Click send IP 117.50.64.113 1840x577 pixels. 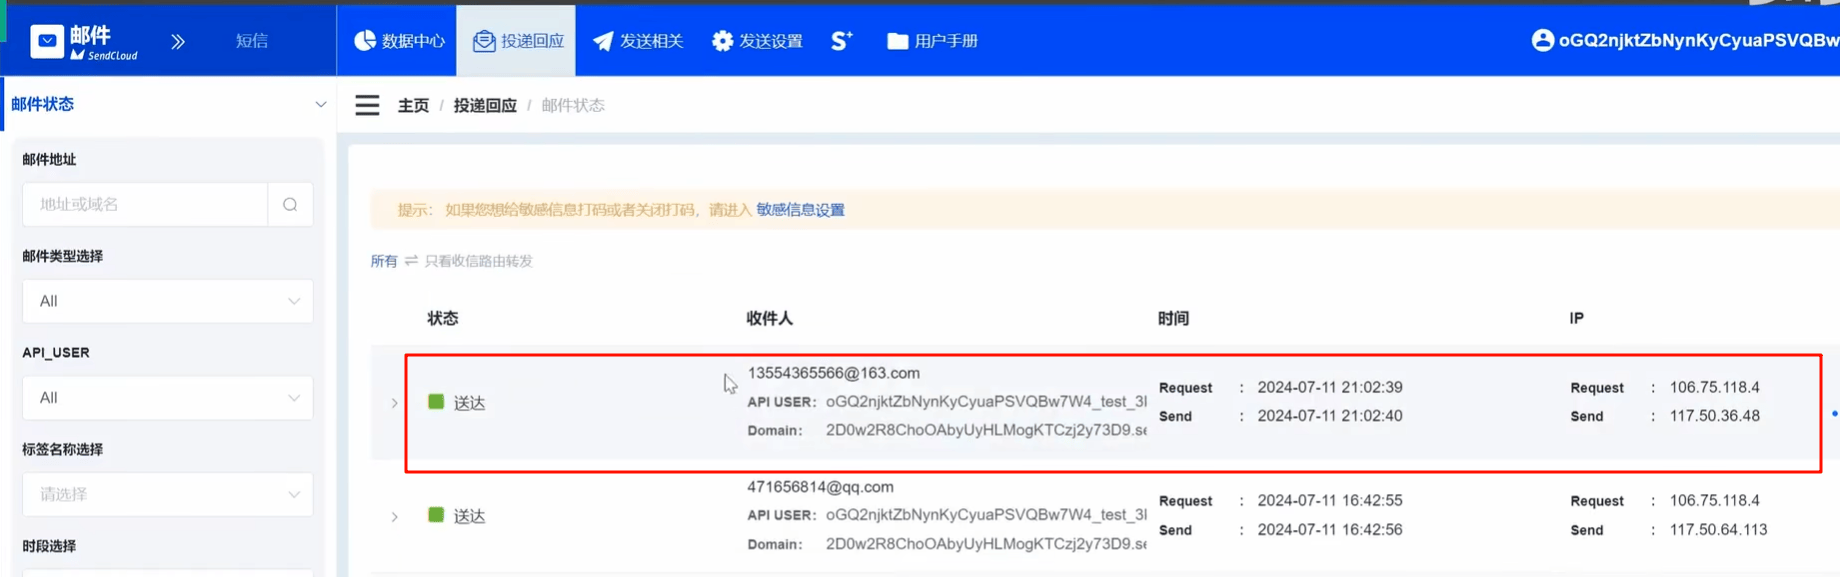click(x=1718, y=530)
